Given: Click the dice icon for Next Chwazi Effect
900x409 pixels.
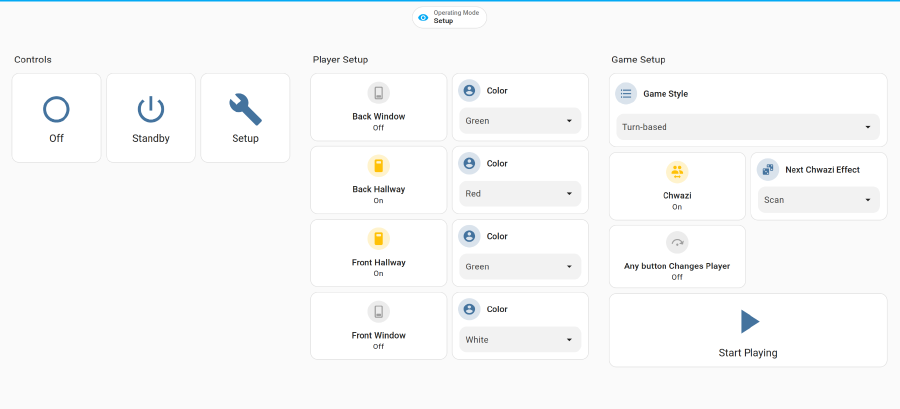Looking at the screenshot, I should 768,169.
